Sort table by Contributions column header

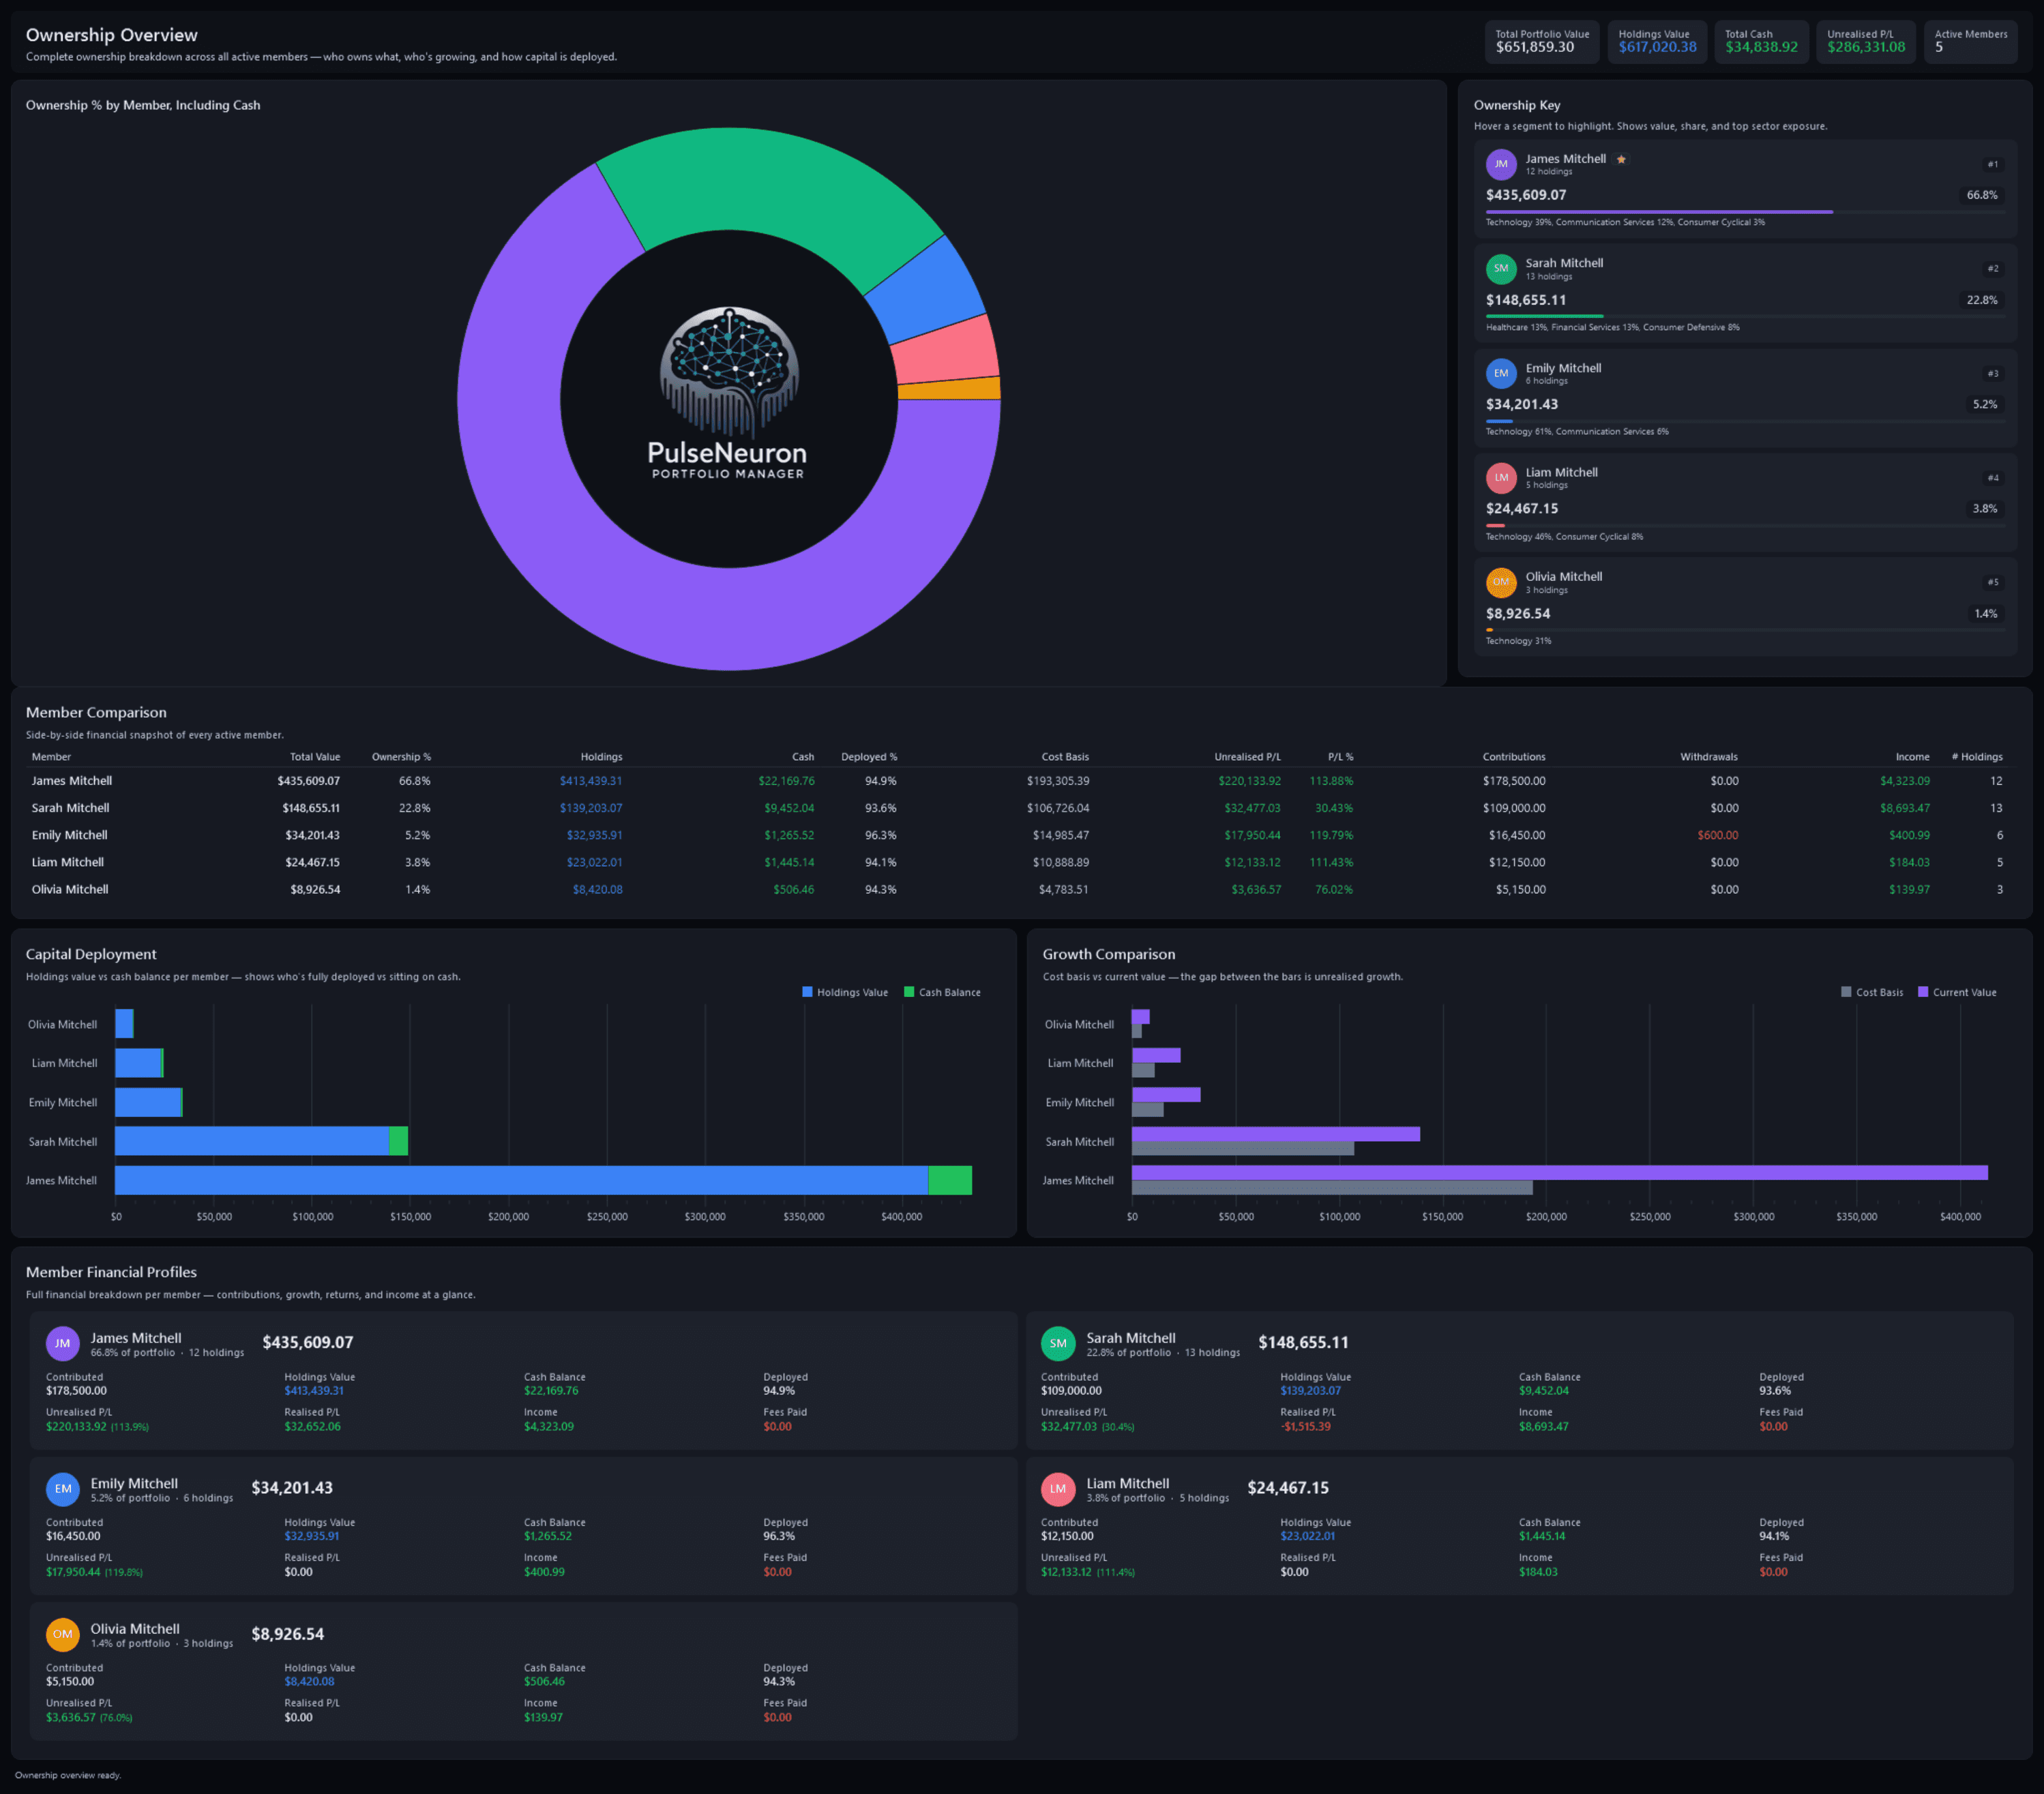(x=1514, y=757)
